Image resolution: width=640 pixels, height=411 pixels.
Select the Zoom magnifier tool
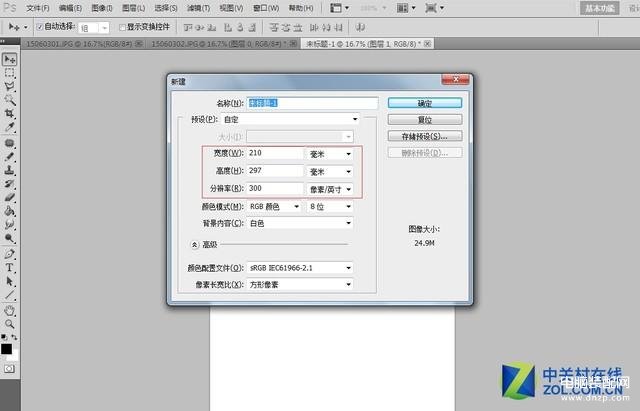coord(9,324)
